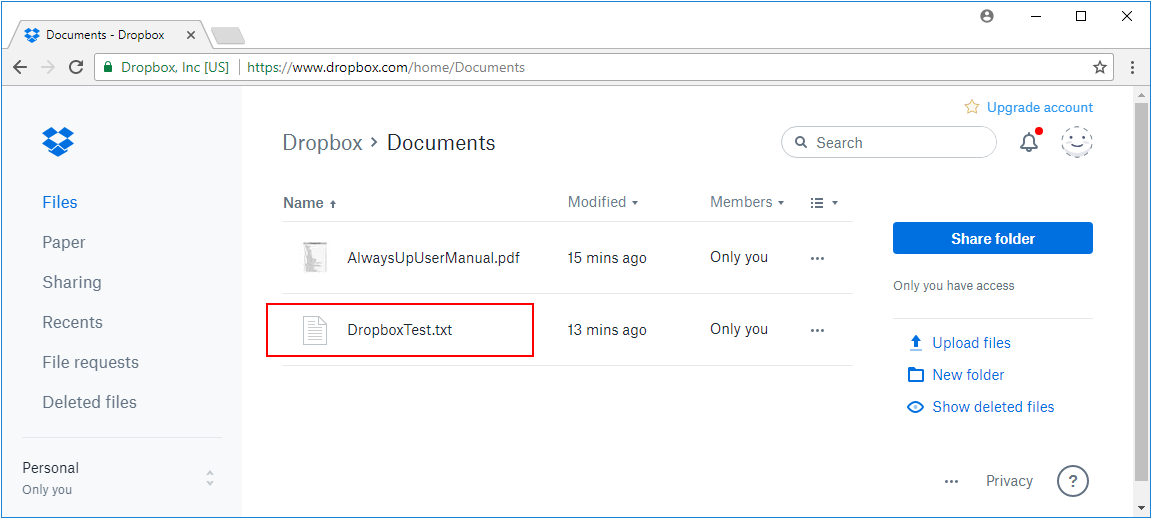Go to the Dropbox root breadcrumb

[x=323, y=143]
